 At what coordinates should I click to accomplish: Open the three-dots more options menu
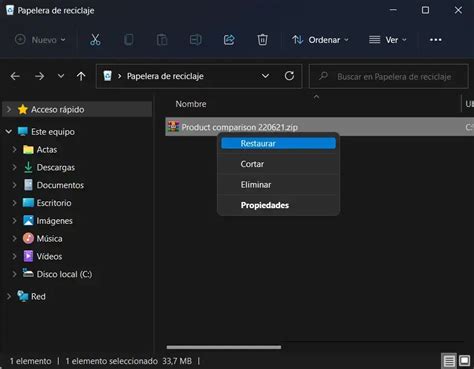click(x=435, y=40)
